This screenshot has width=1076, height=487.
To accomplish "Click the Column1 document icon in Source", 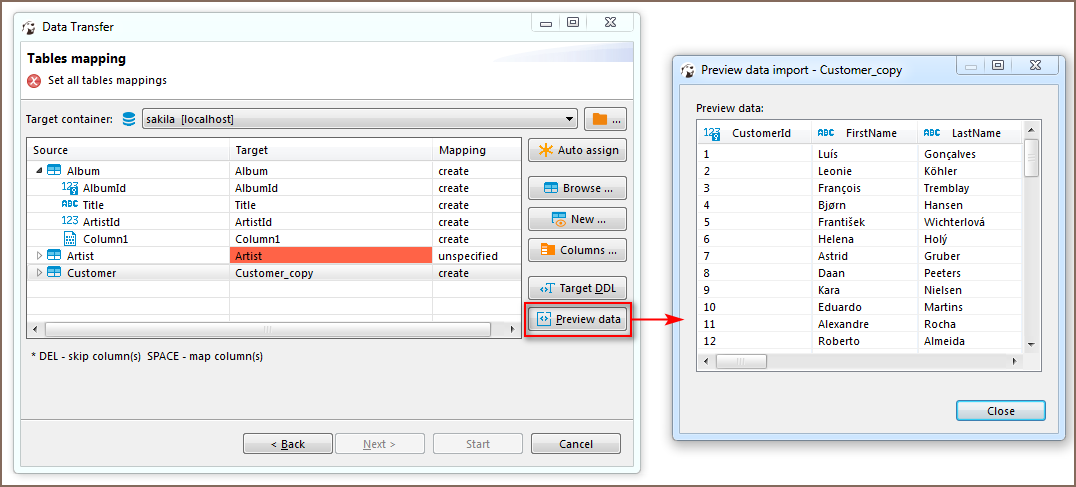I will point(70,239).
